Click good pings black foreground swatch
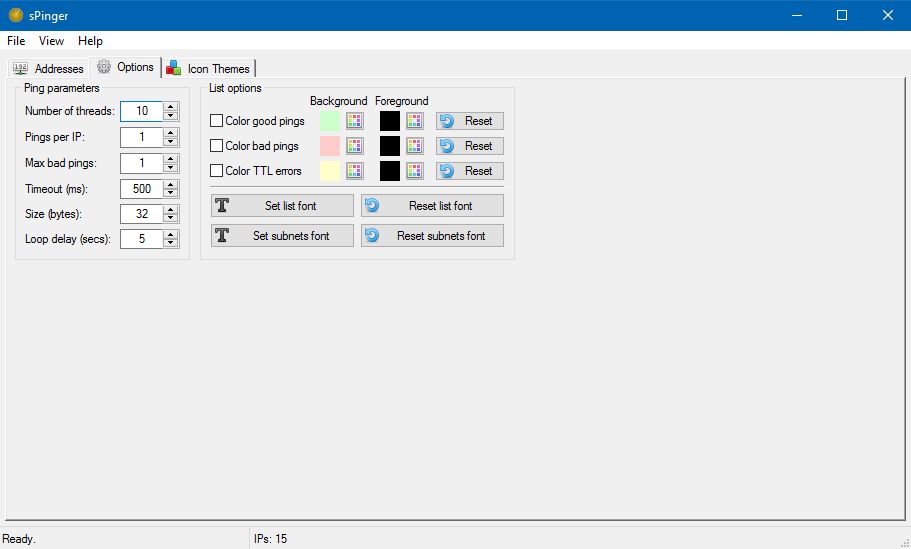The image size is (911, 549). (390, 121)
